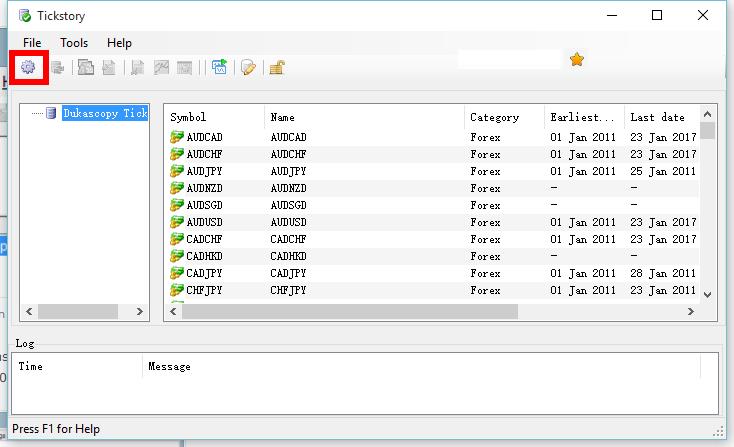Viewport: 734px width, 447px height.
Task: Click the symbol list vertical scrollbar thumb
Action: coord(707,131)
